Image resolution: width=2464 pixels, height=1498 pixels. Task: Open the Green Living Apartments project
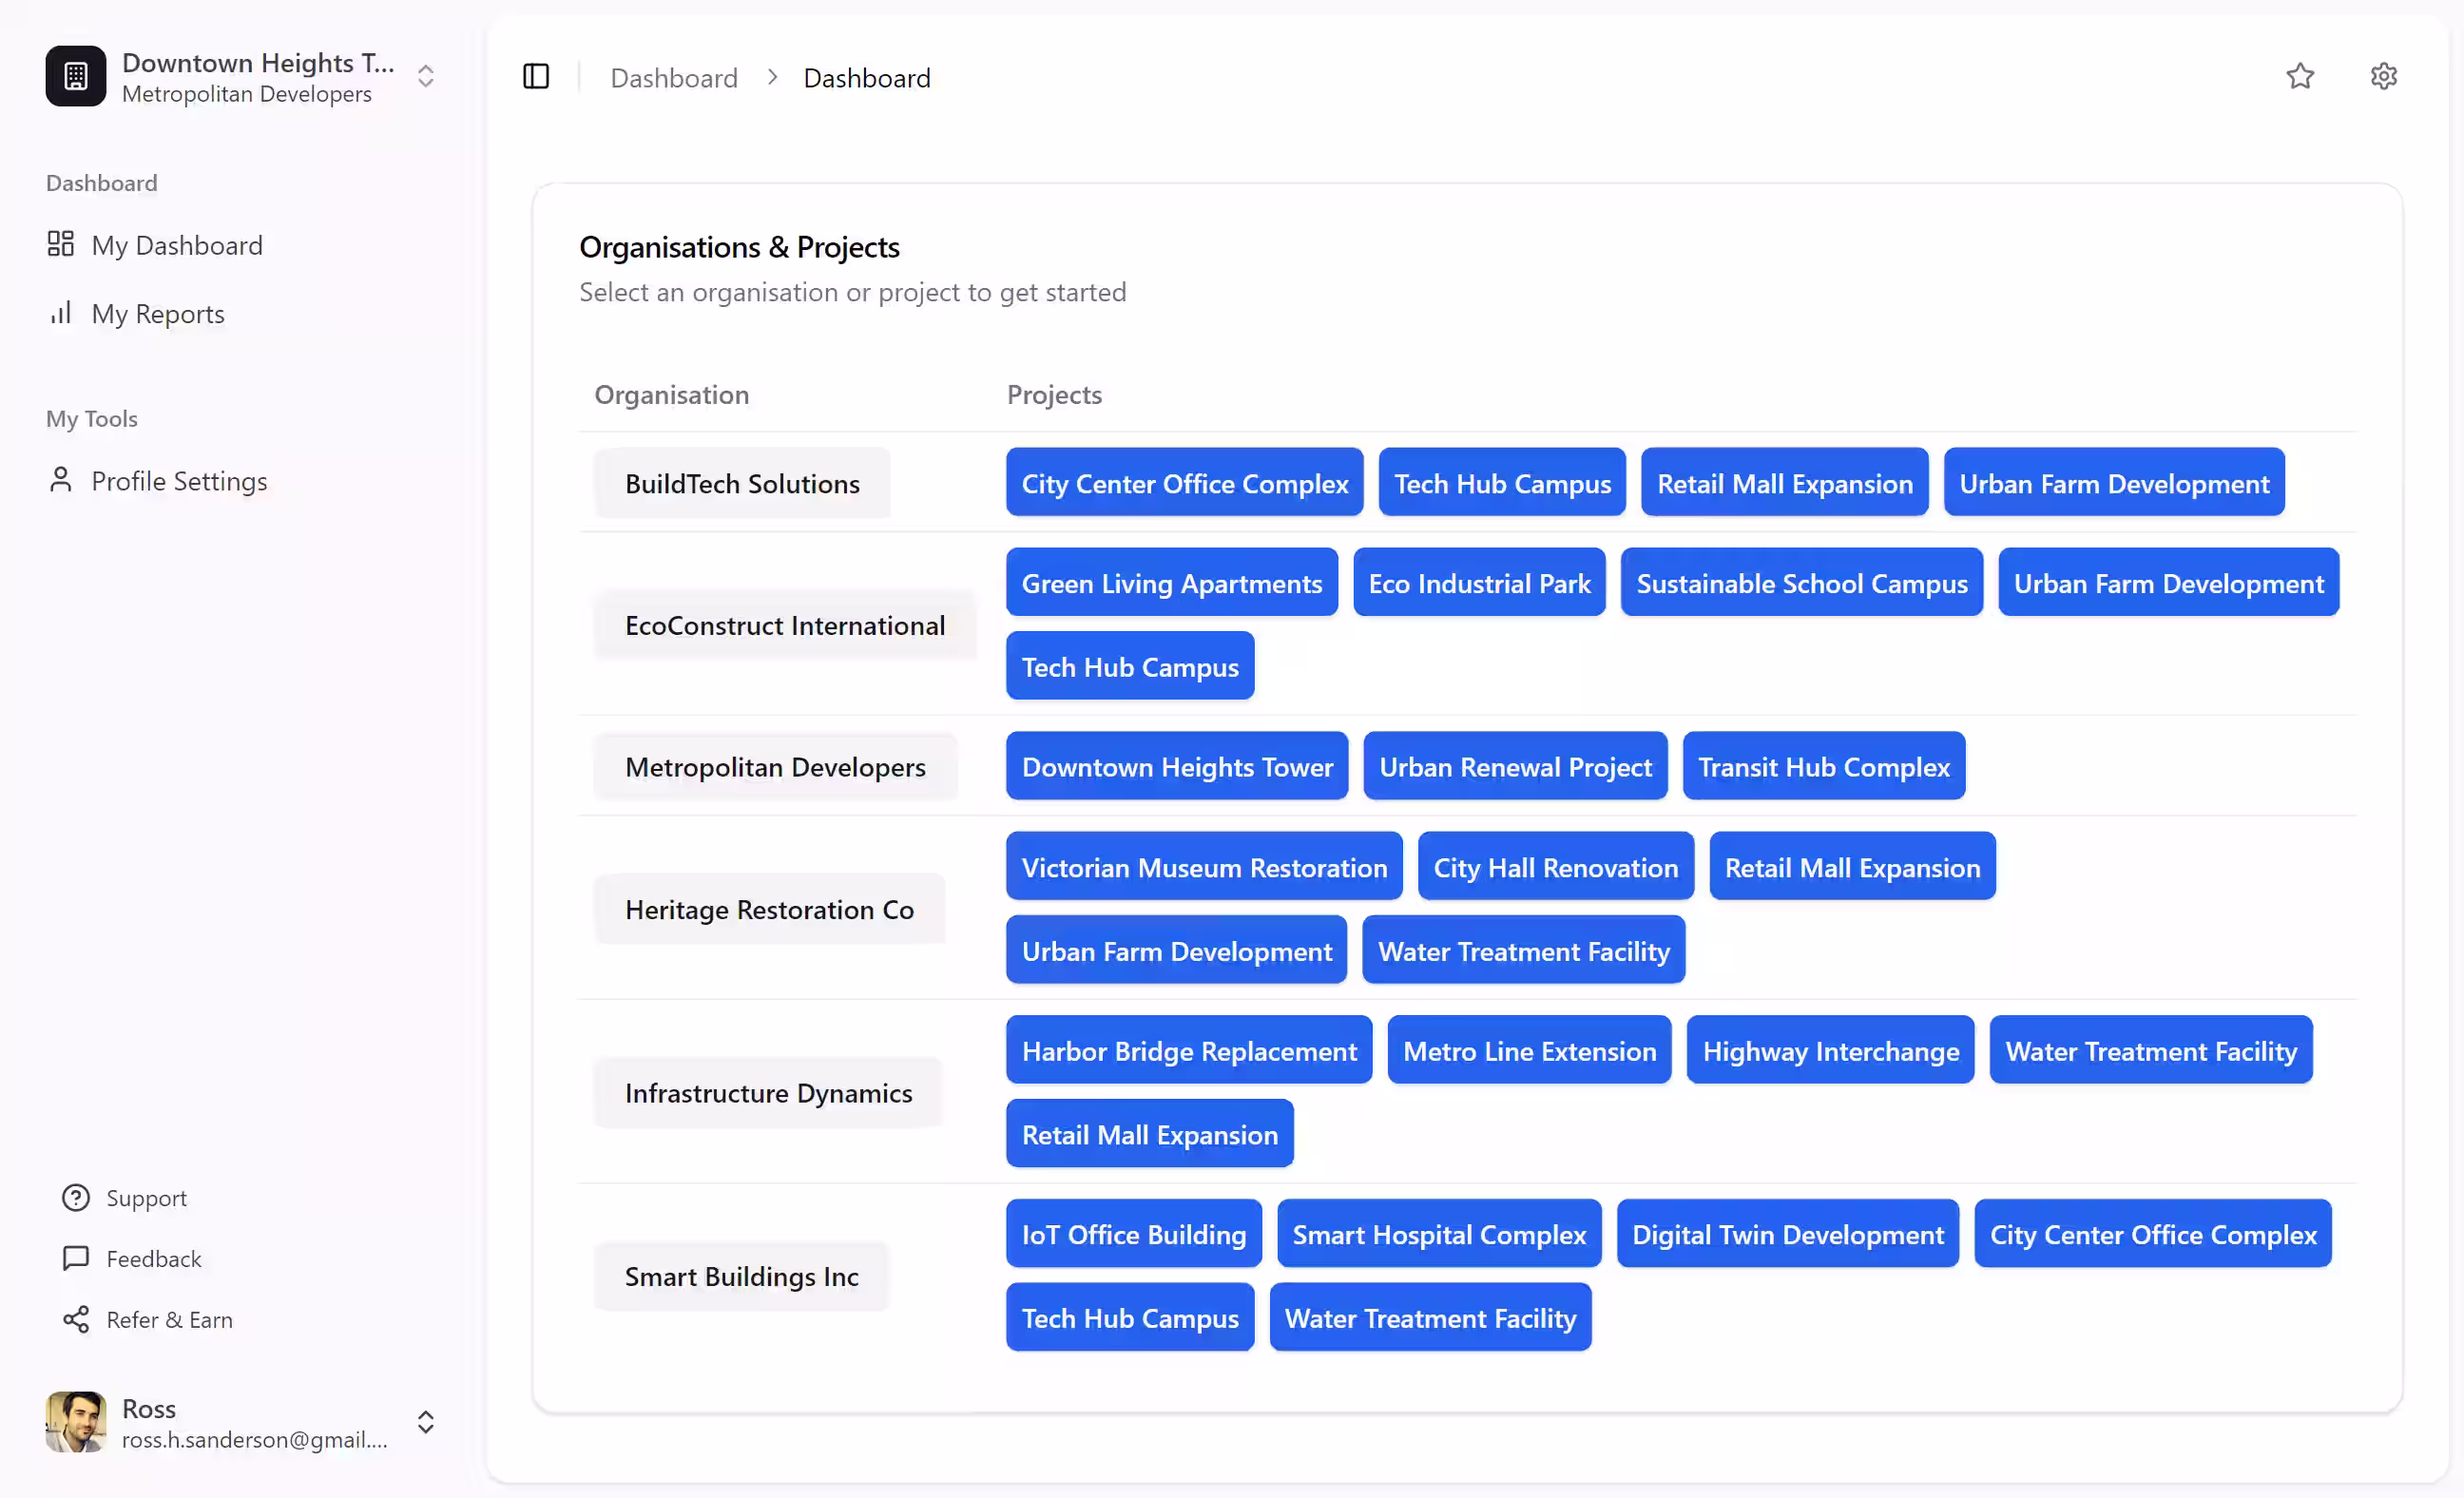(x=1171, y=582)
